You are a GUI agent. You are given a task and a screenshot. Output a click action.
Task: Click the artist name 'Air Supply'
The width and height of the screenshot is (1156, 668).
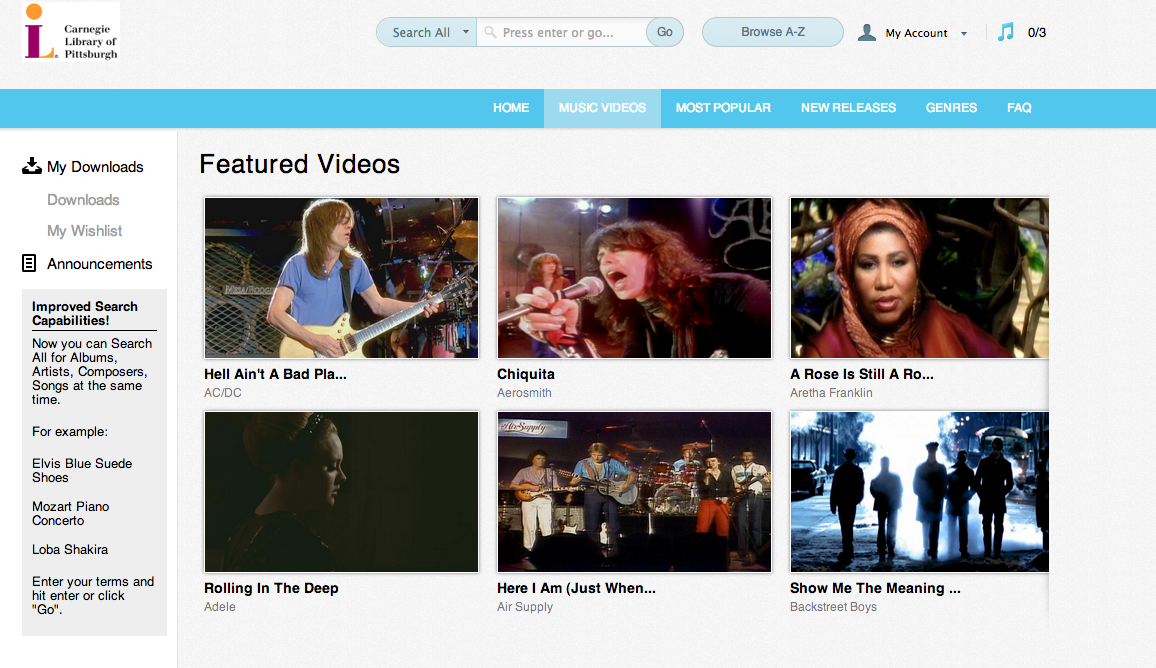click(525, 607)
